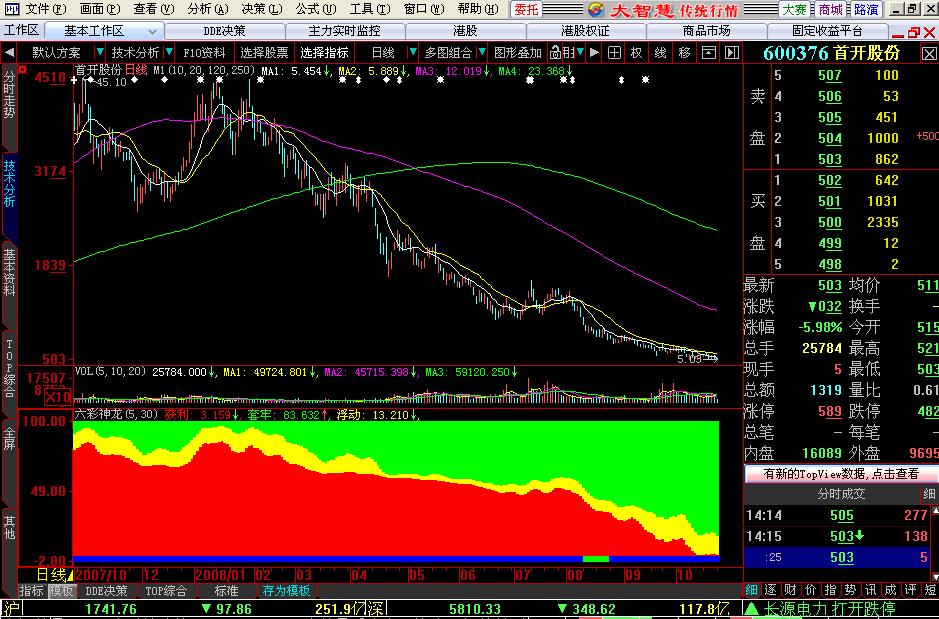This screenshot has height=619, width=939.
Task: Close the 600376 quote panel with X box
Action: click(929, 54)
